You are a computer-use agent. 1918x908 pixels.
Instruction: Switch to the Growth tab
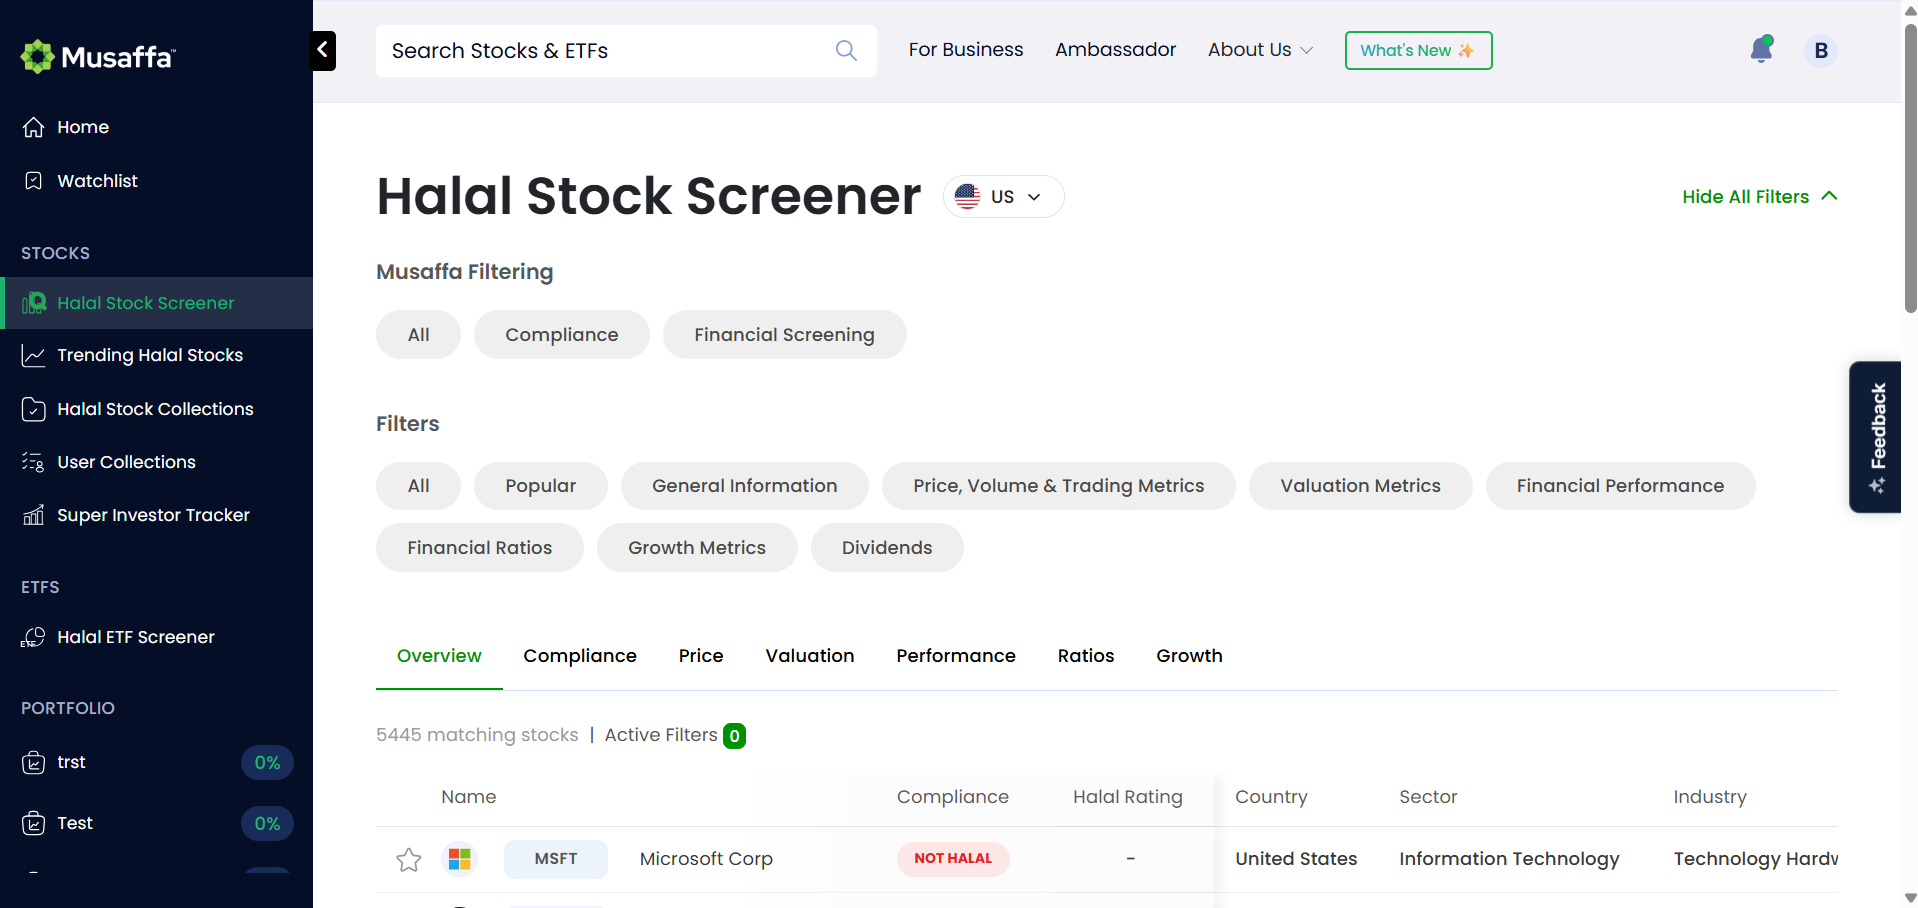pos(1189,656)
